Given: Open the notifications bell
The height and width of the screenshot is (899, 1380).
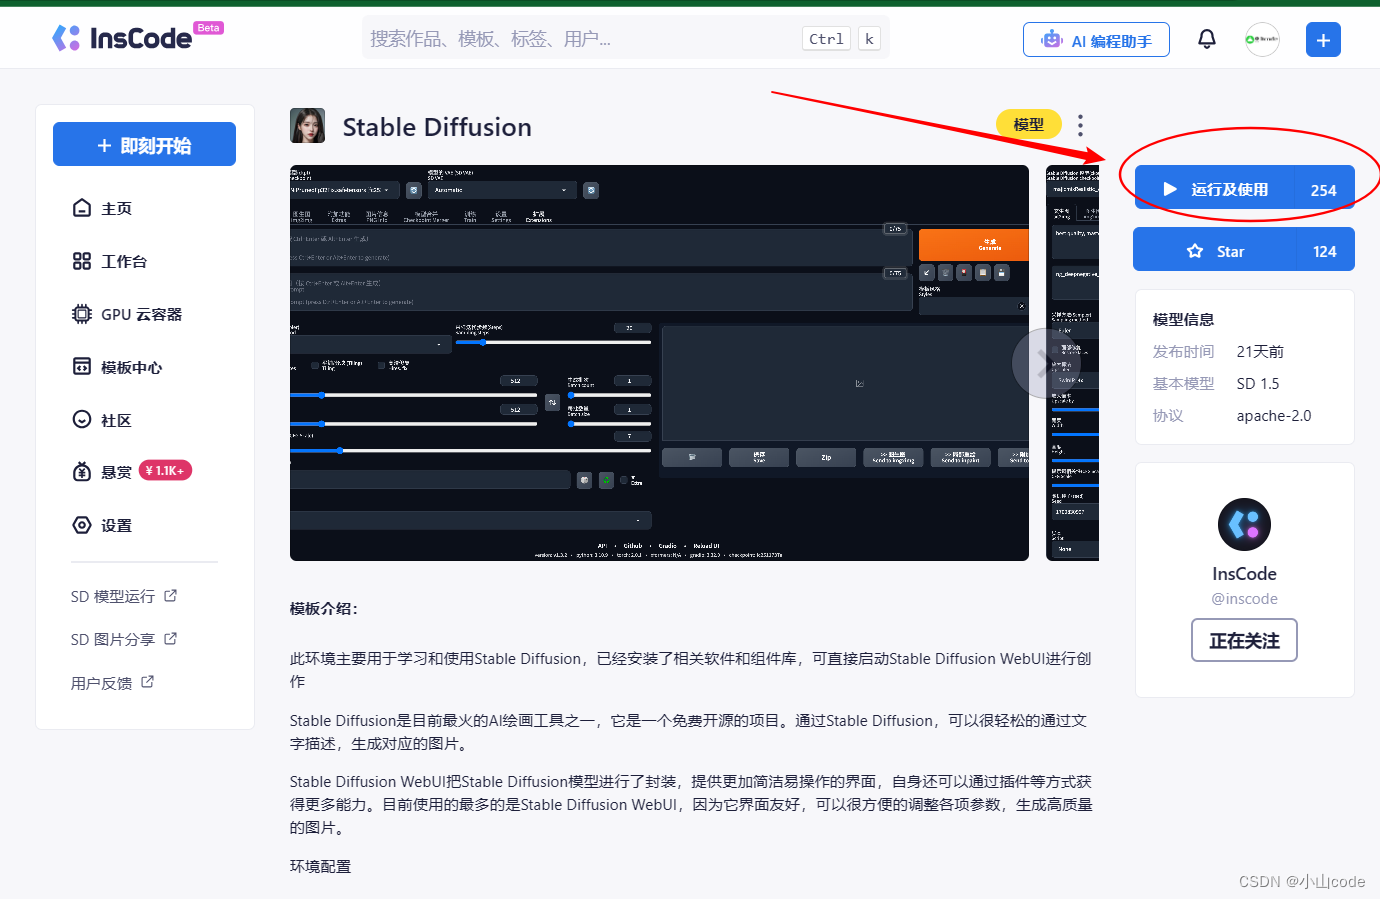Looking at the screenshot, I should [1207, 39].
